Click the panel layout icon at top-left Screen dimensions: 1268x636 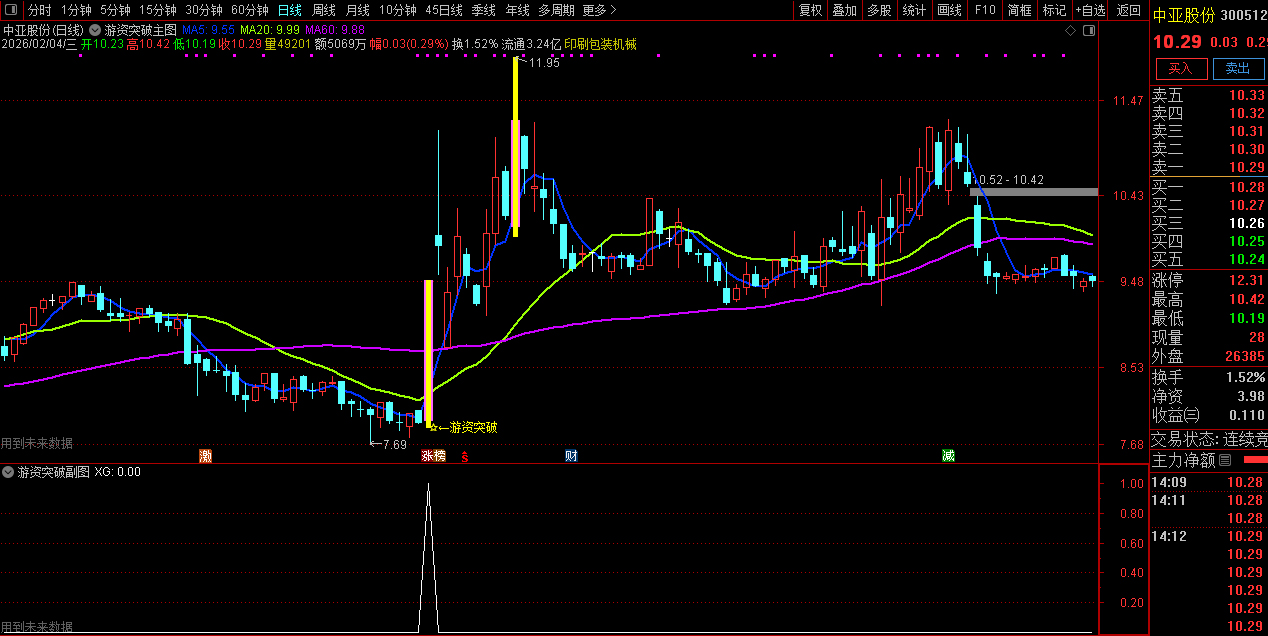point(11,10)
